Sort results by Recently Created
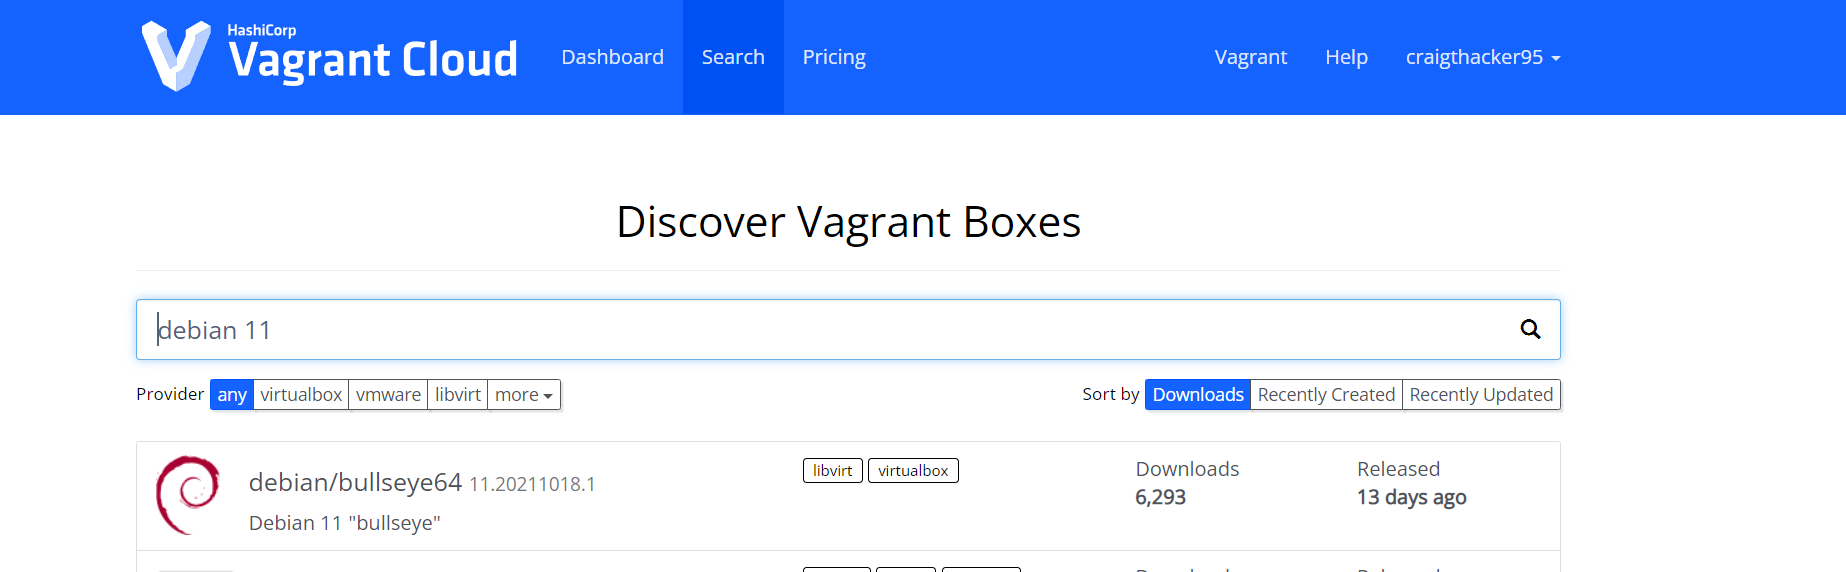1846x572 pixels. pos(1326,395)
